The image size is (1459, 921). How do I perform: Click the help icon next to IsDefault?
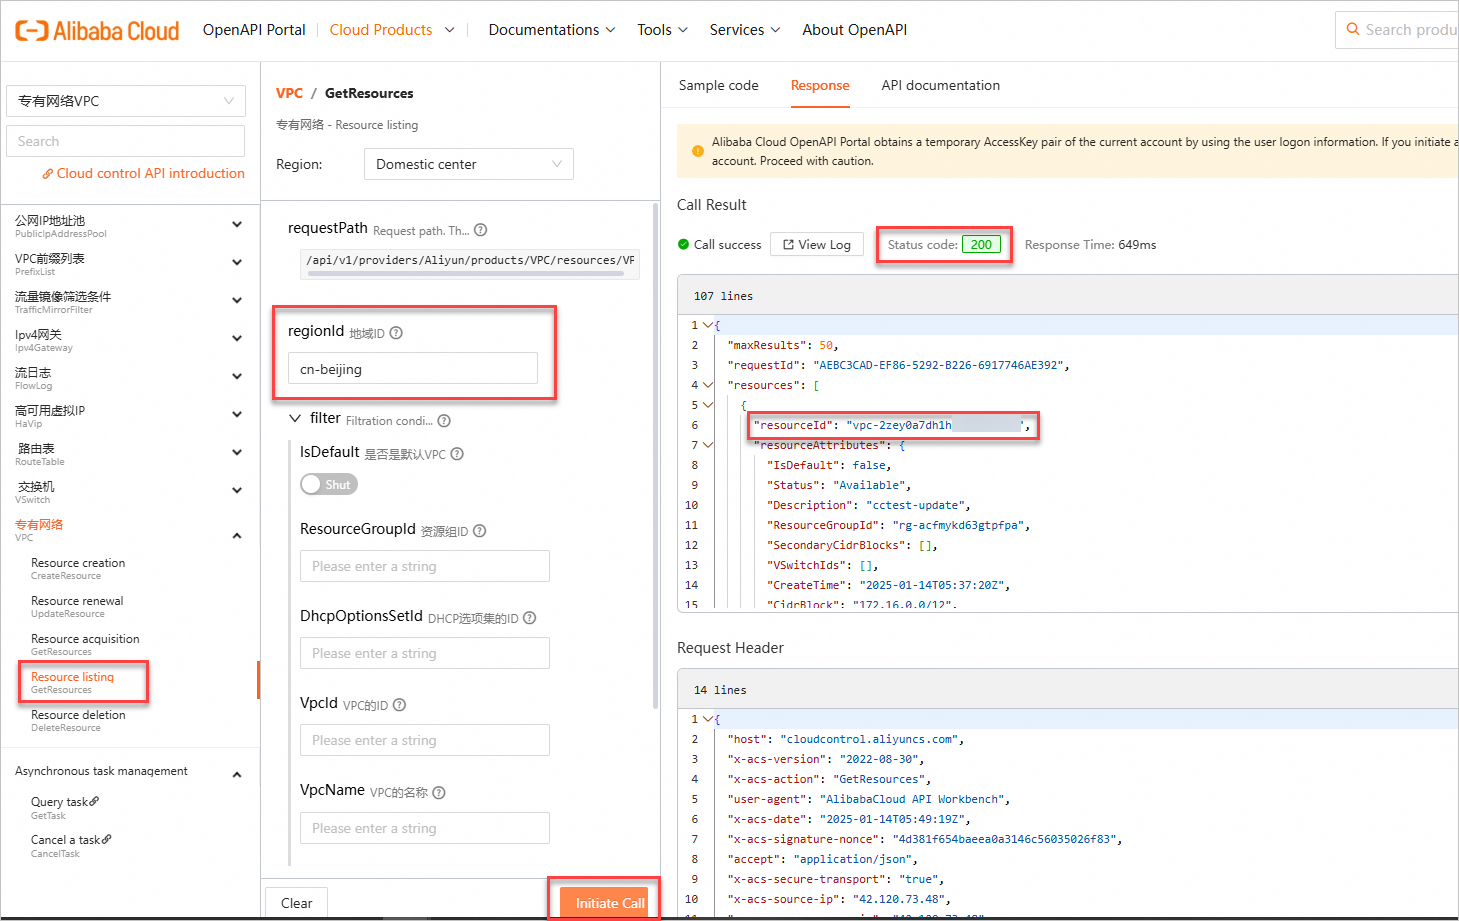(x=457, y=454)
